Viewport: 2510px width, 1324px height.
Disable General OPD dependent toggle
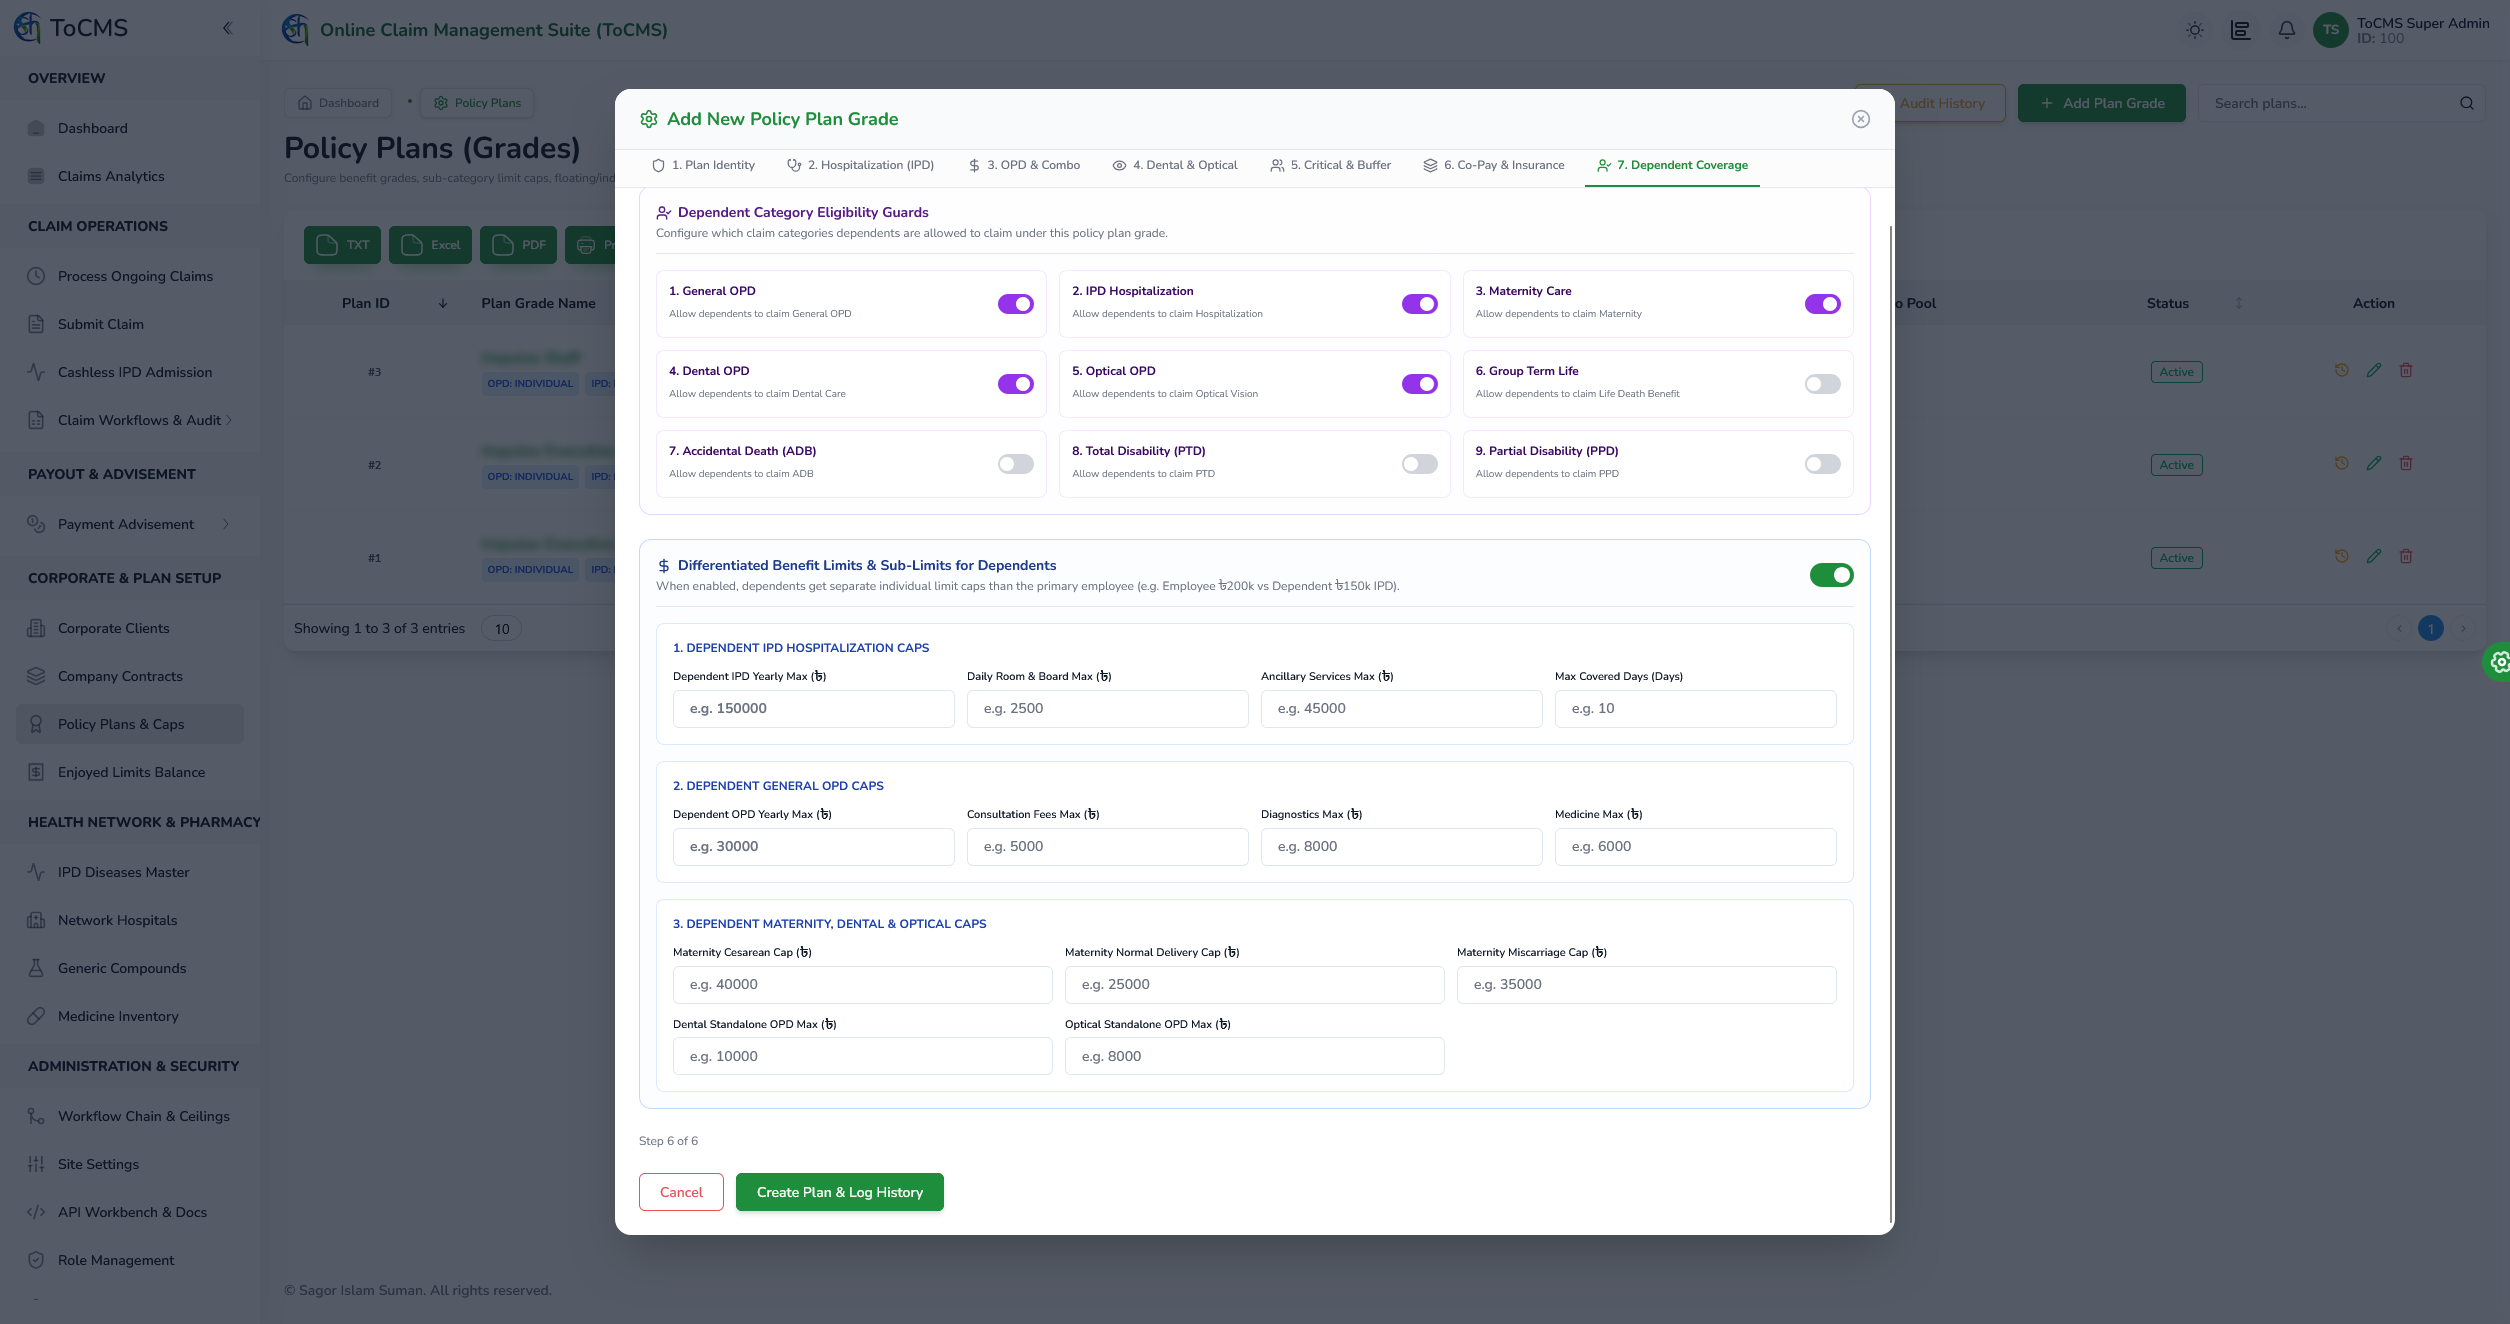[1016, 304]
